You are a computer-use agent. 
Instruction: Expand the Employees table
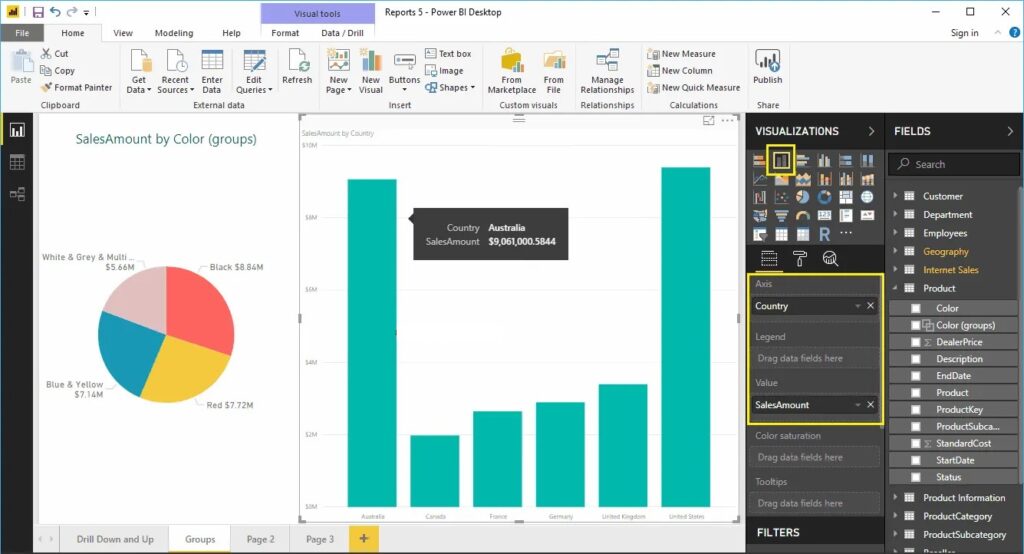click(895, 232)
